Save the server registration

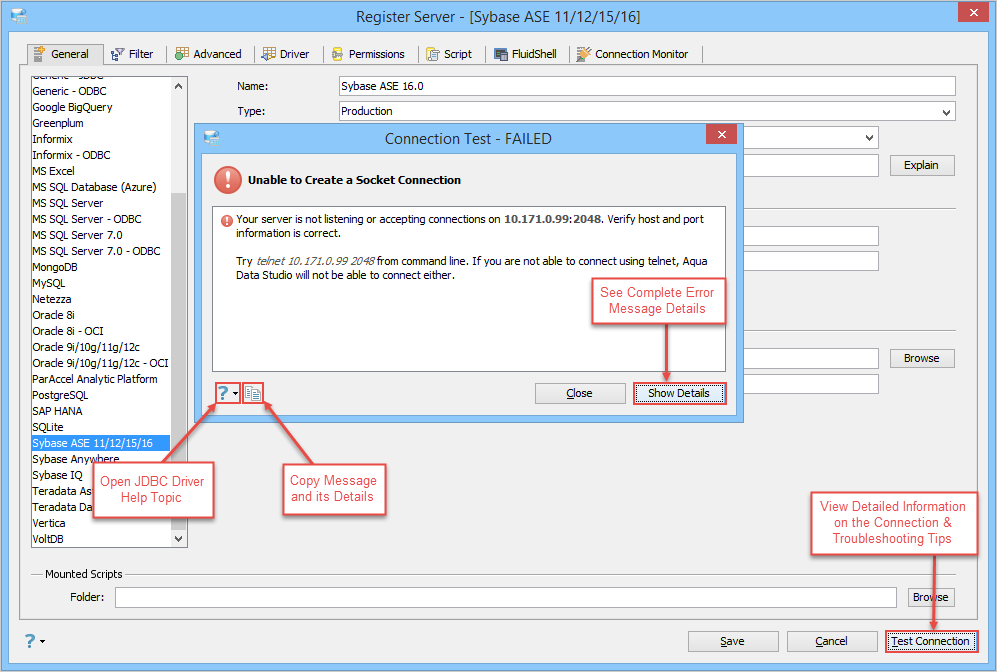(x=732, y=641)
